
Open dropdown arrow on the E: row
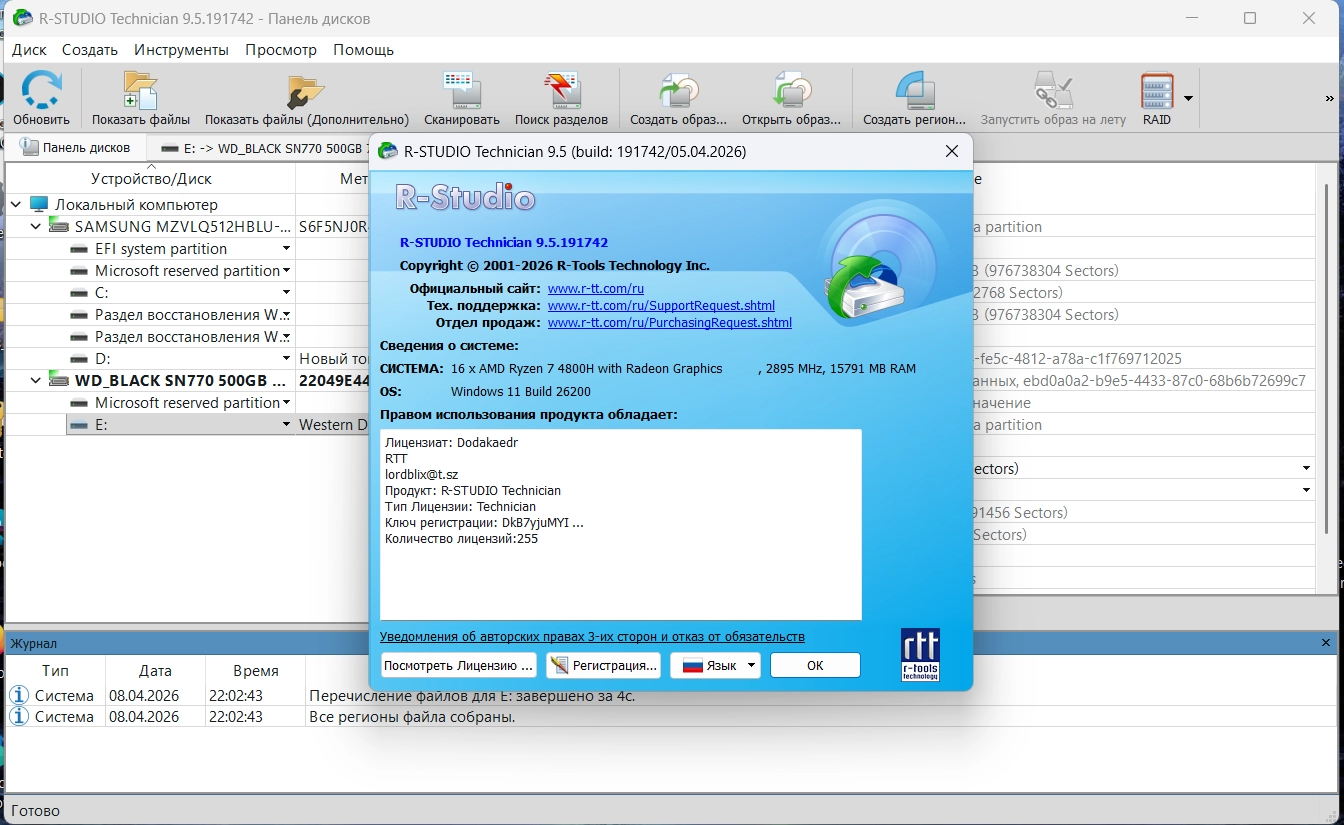click(x=286, y=424)
